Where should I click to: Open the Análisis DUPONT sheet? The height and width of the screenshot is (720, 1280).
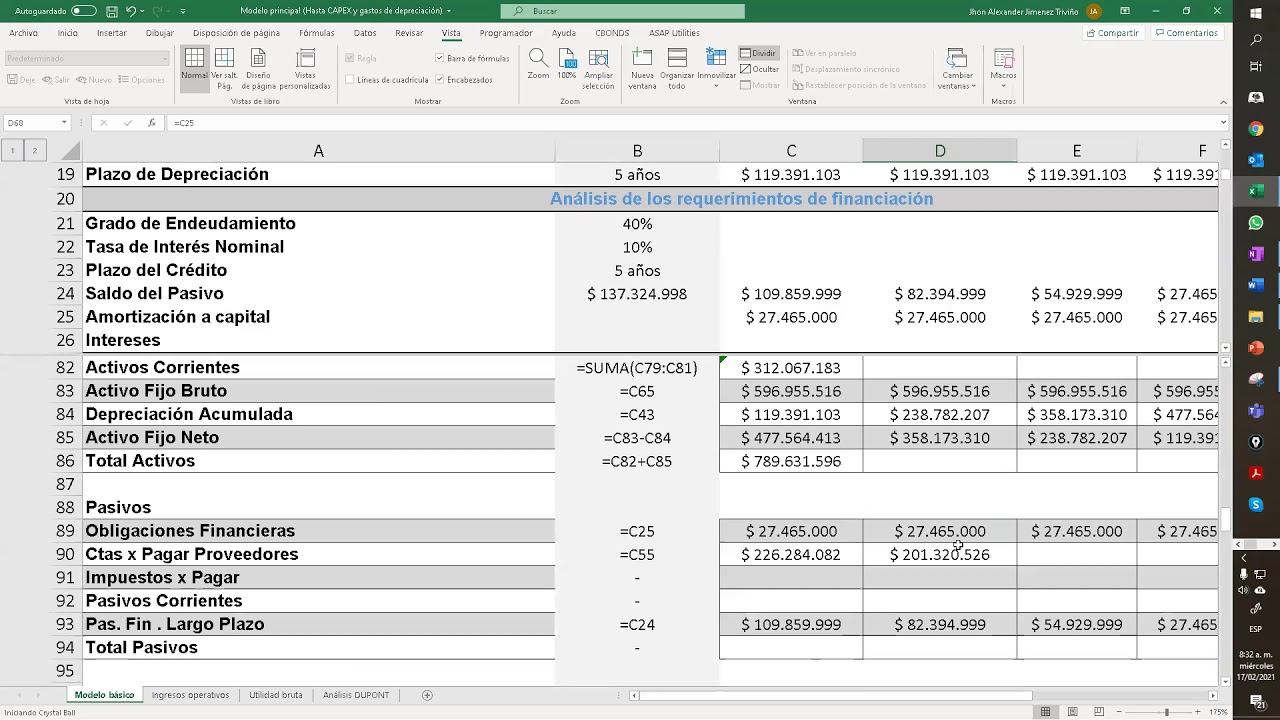click(x=356, y=695)
